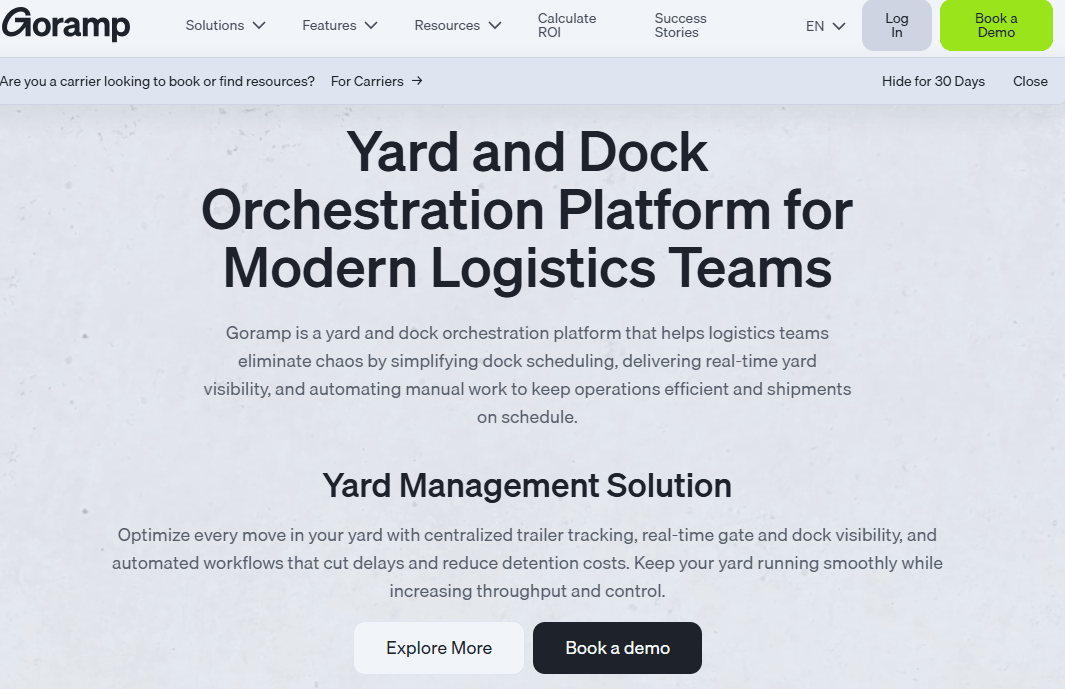The height and width of the screenshot is (689, 1065).
Task: Click the green Book a Demo button
Action: 996,25
